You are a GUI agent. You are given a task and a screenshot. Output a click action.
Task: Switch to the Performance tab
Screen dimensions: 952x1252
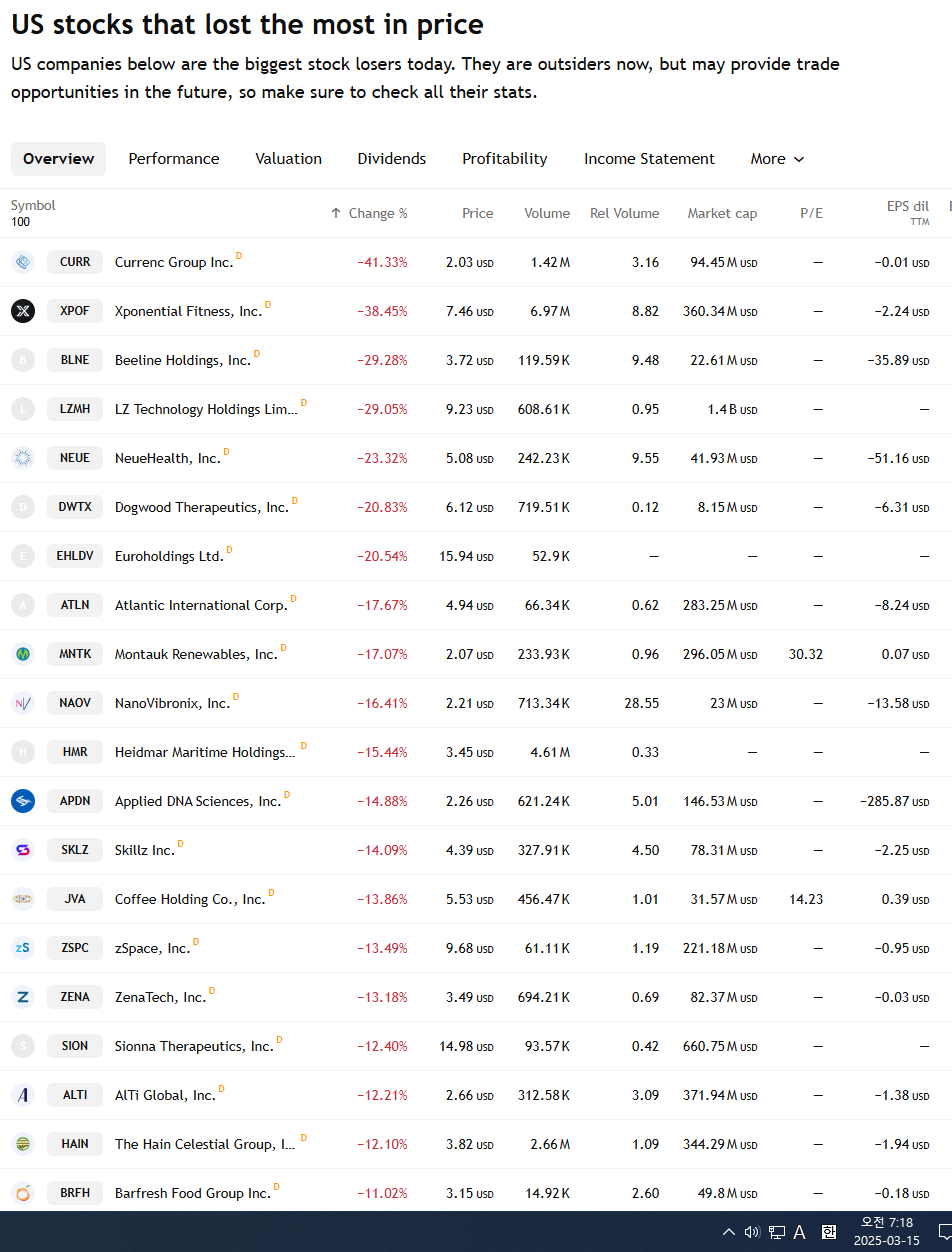click(174, 159)
